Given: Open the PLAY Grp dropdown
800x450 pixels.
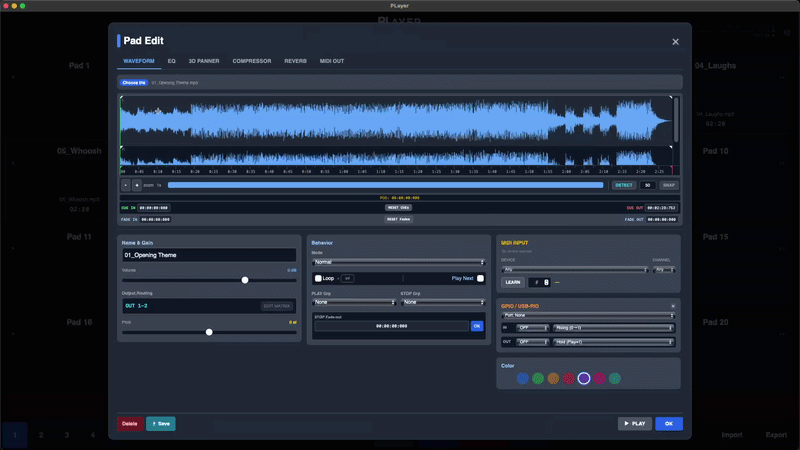Looking at the screenshot, I should (354, 301).
